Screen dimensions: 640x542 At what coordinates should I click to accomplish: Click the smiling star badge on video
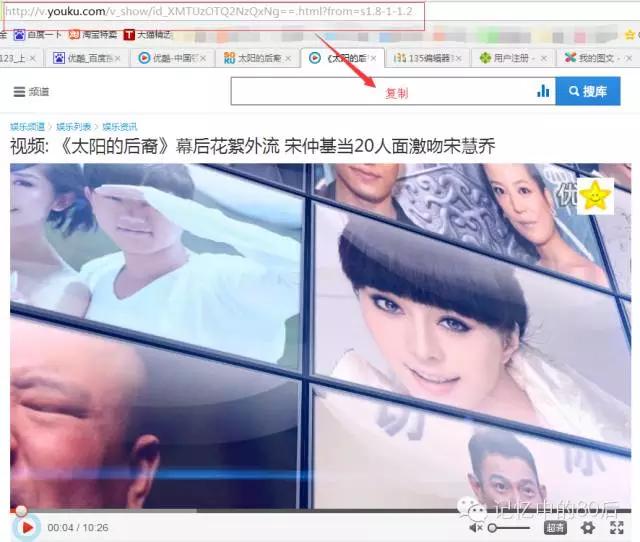click(x=596, y=196)
